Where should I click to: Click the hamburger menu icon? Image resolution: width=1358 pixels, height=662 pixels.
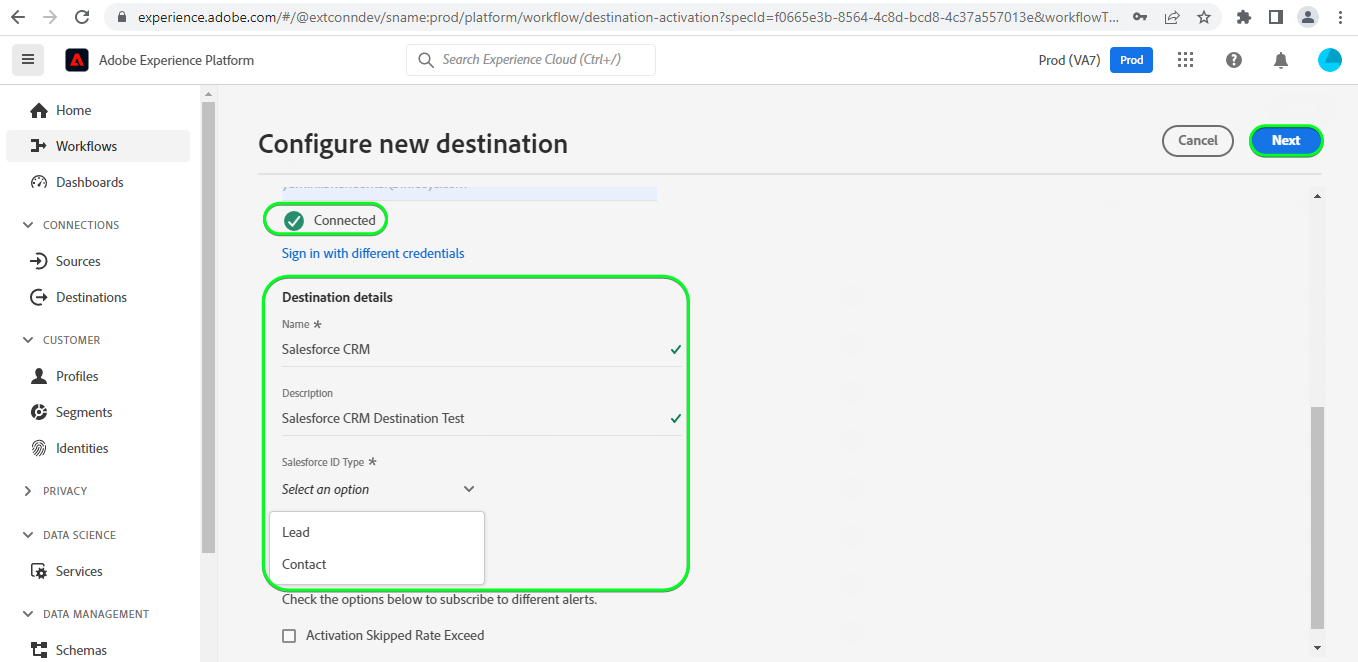click(28, 60)
